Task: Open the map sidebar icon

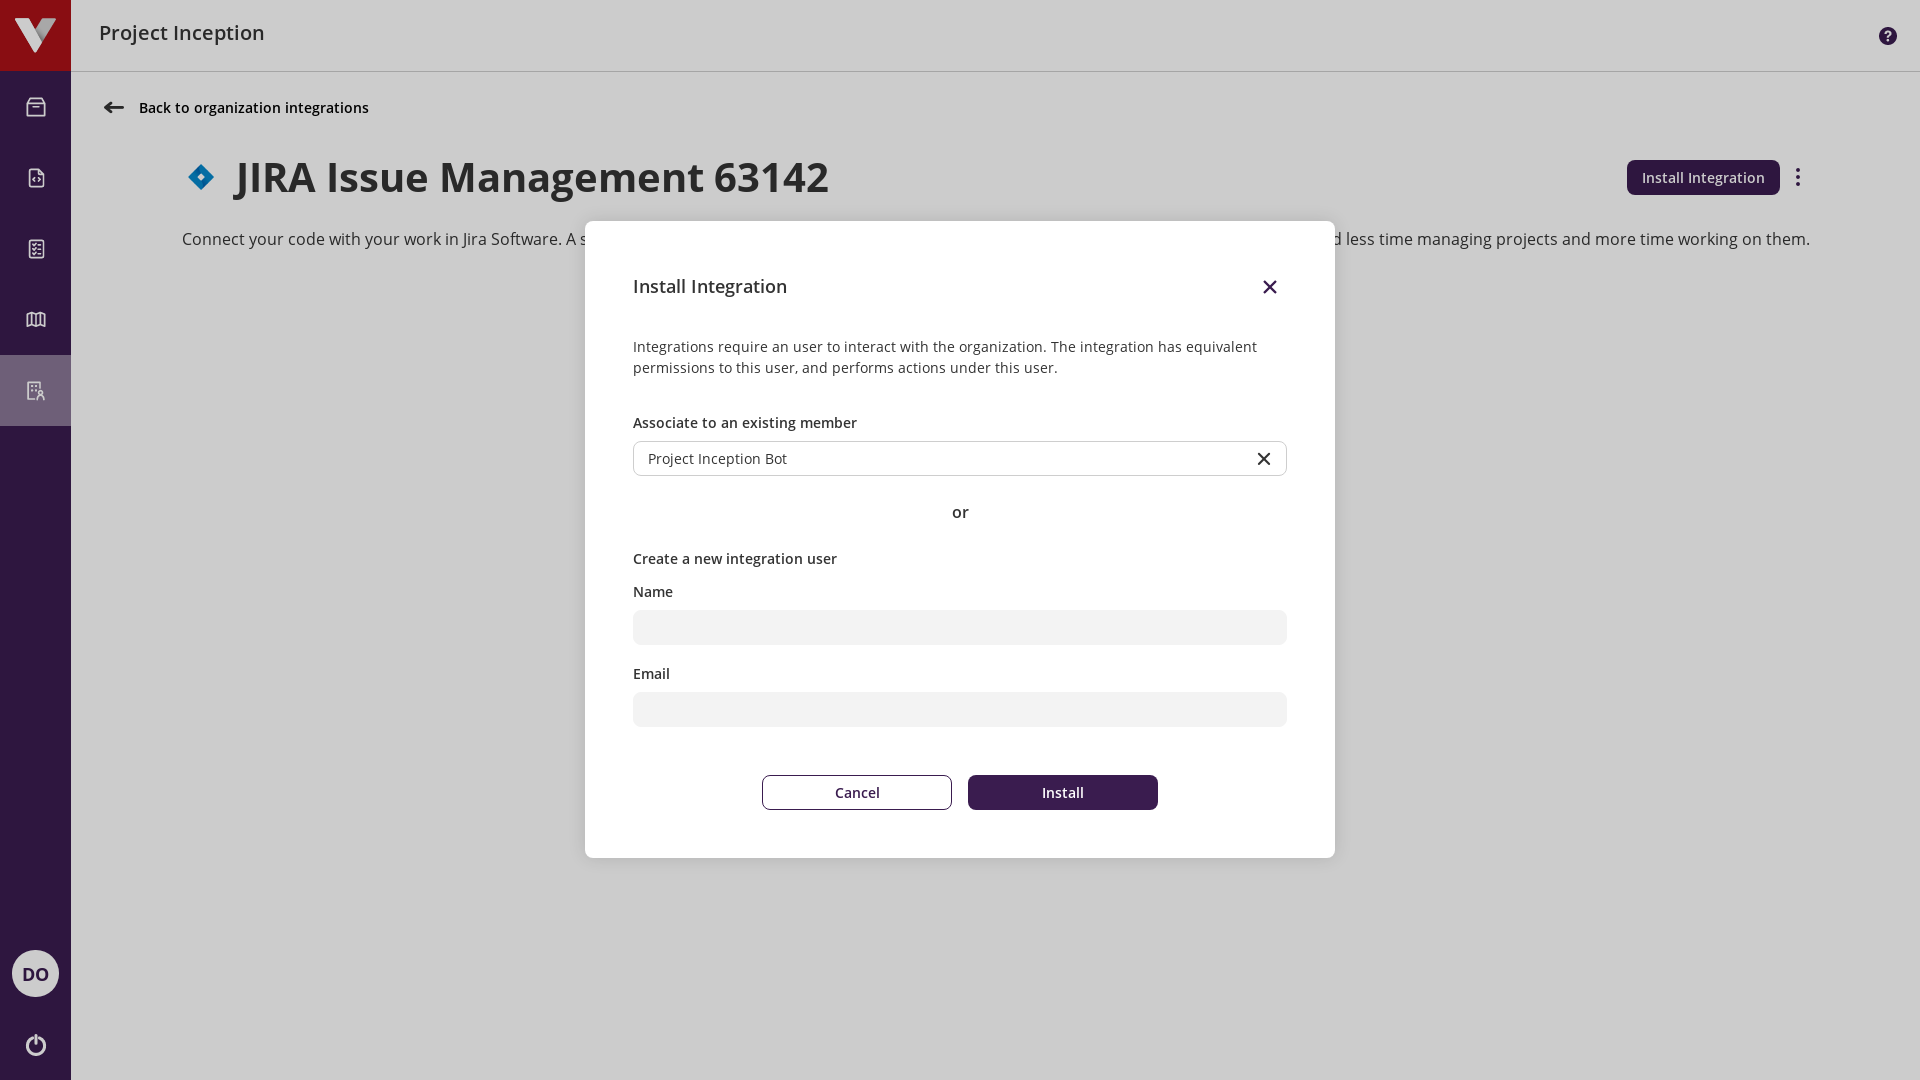Action: click(36, 320)
